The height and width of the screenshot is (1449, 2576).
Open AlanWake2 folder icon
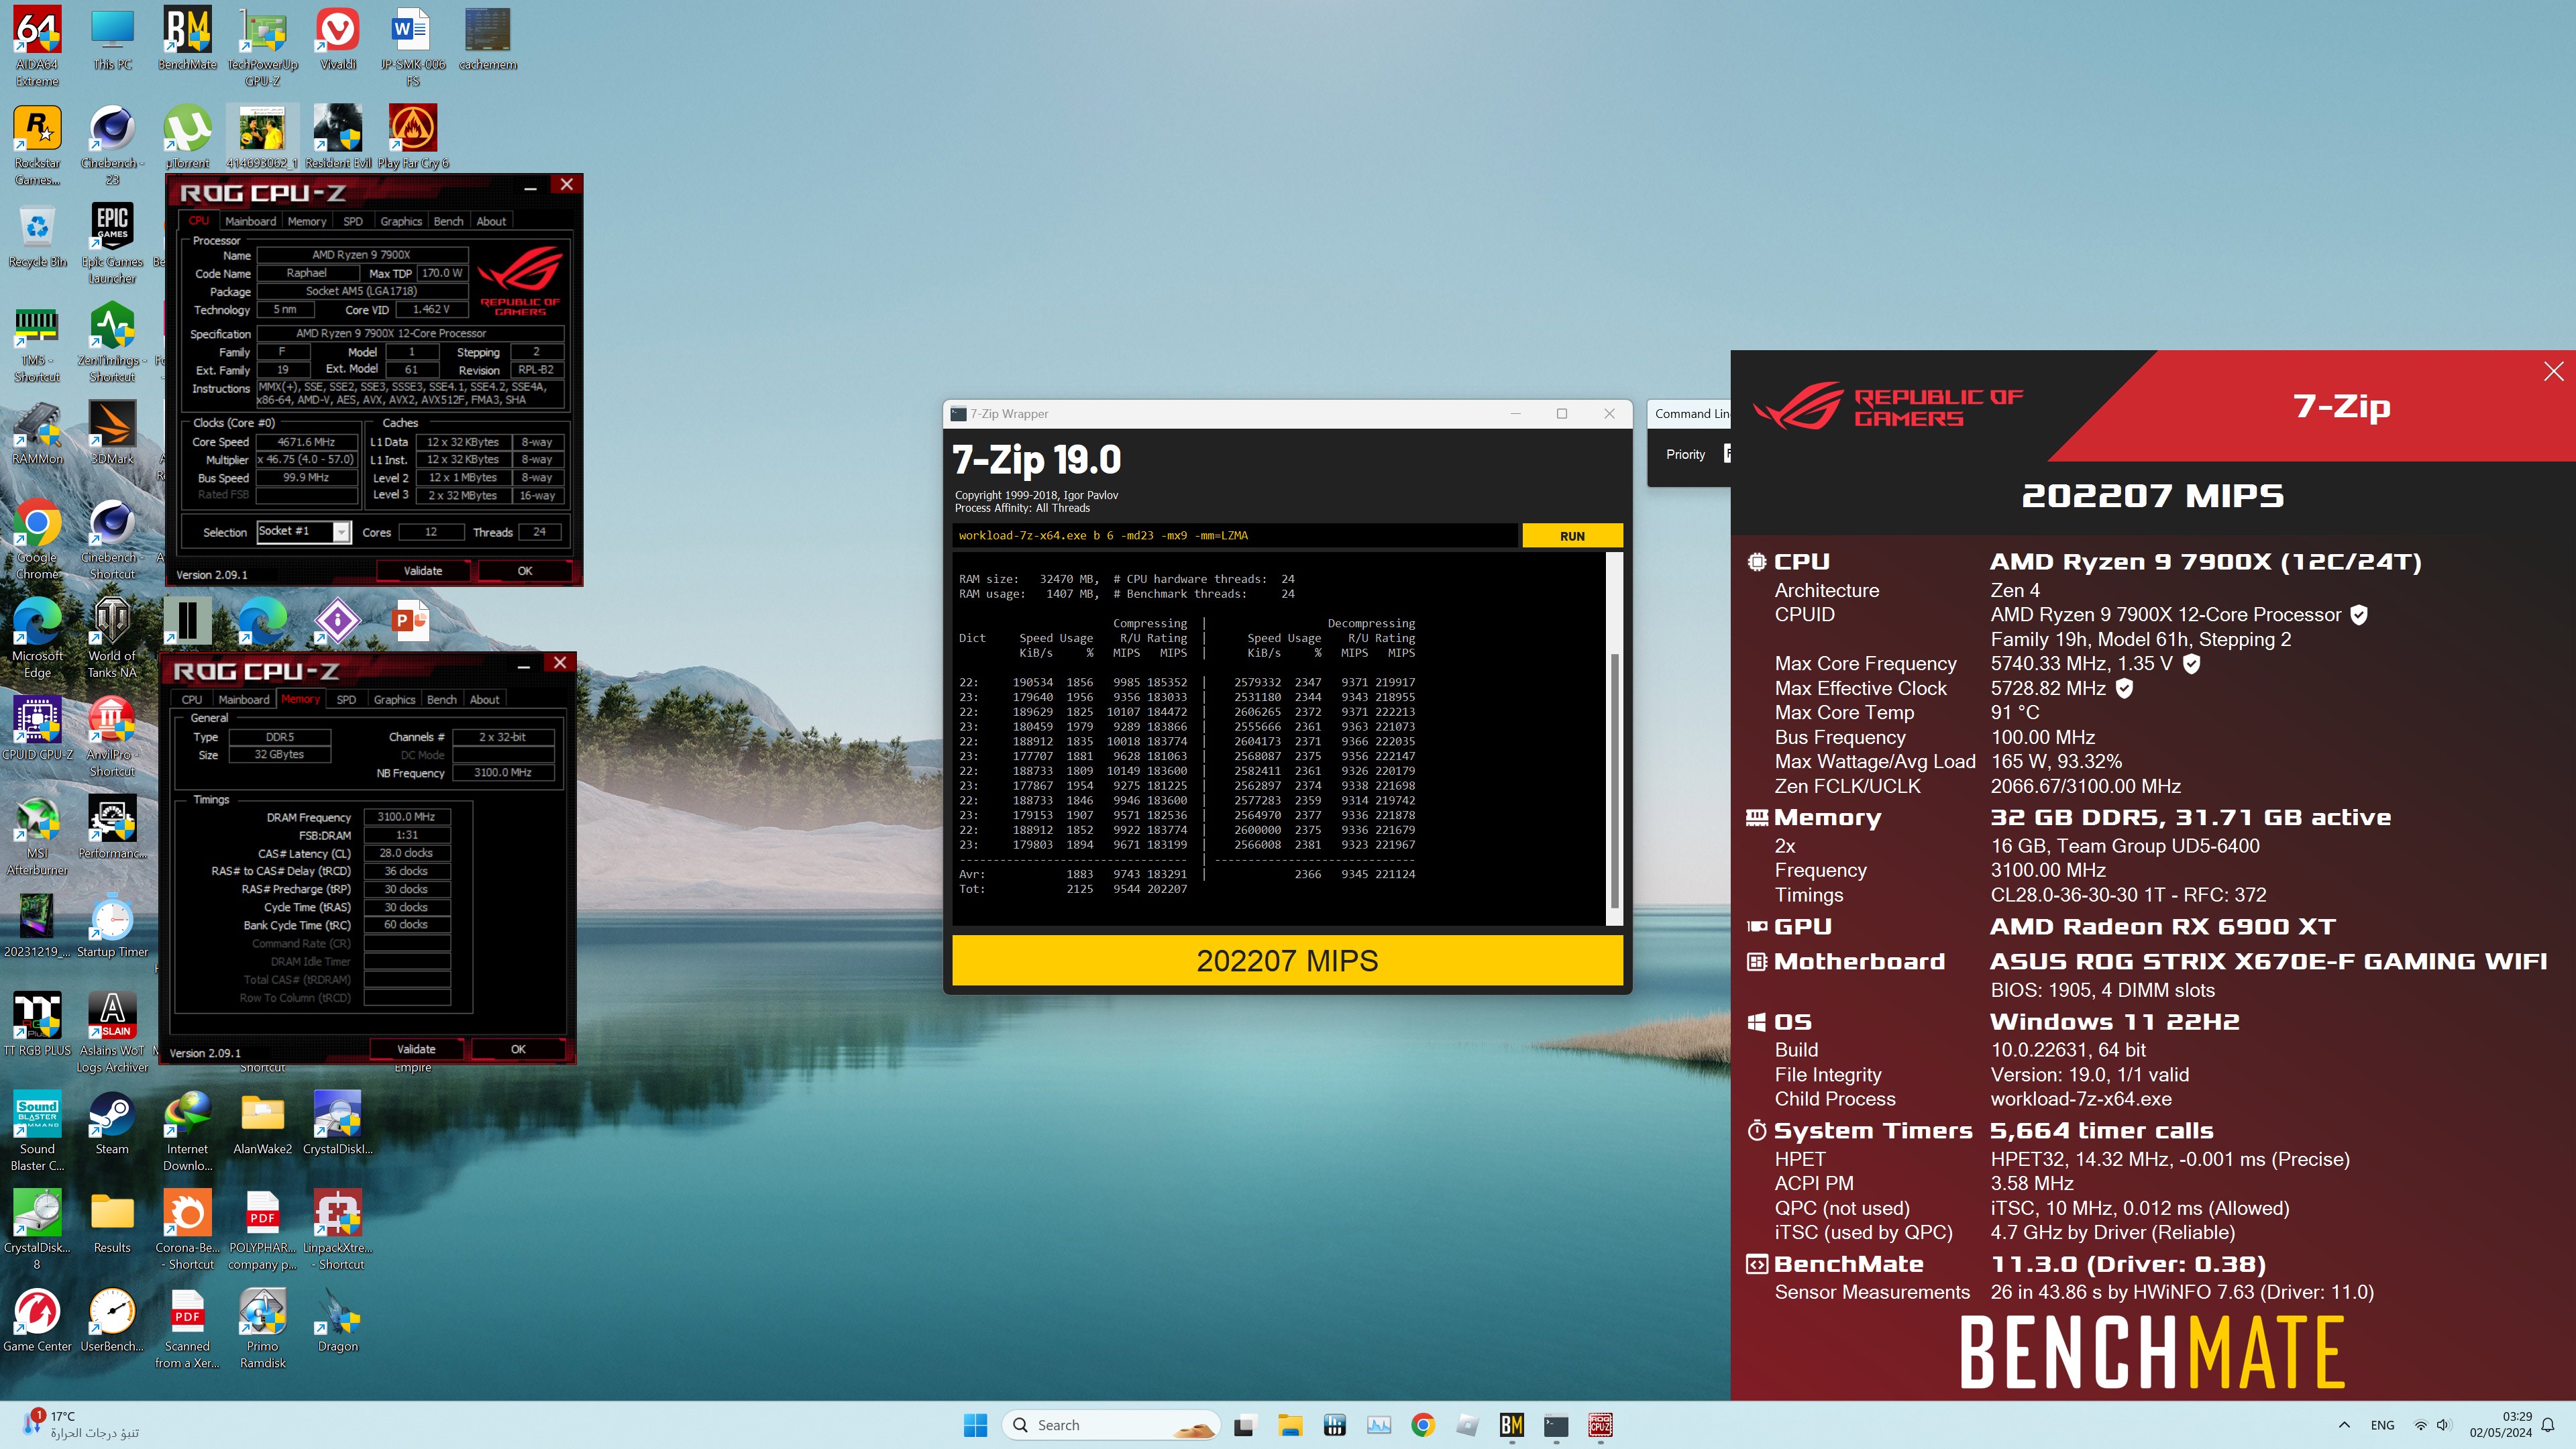coord(262,1124)
